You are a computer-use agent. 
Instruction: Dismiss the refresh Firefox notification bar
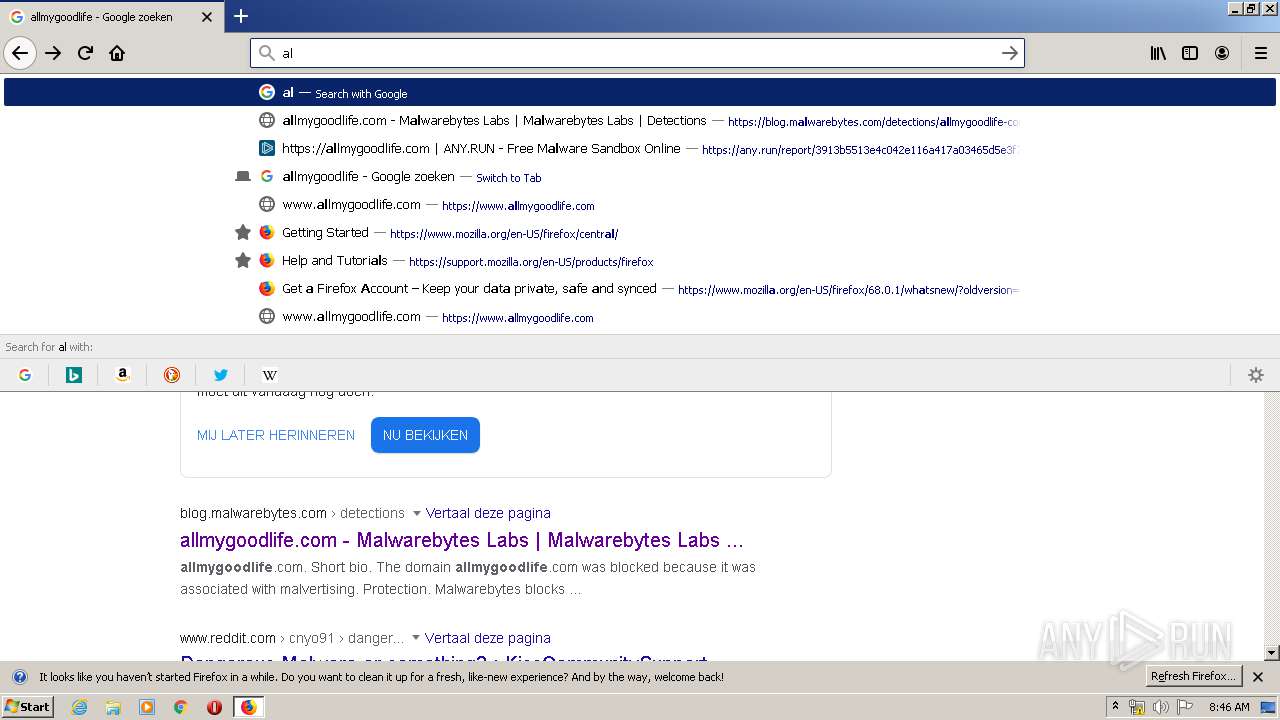click(x=1258, y=677)
